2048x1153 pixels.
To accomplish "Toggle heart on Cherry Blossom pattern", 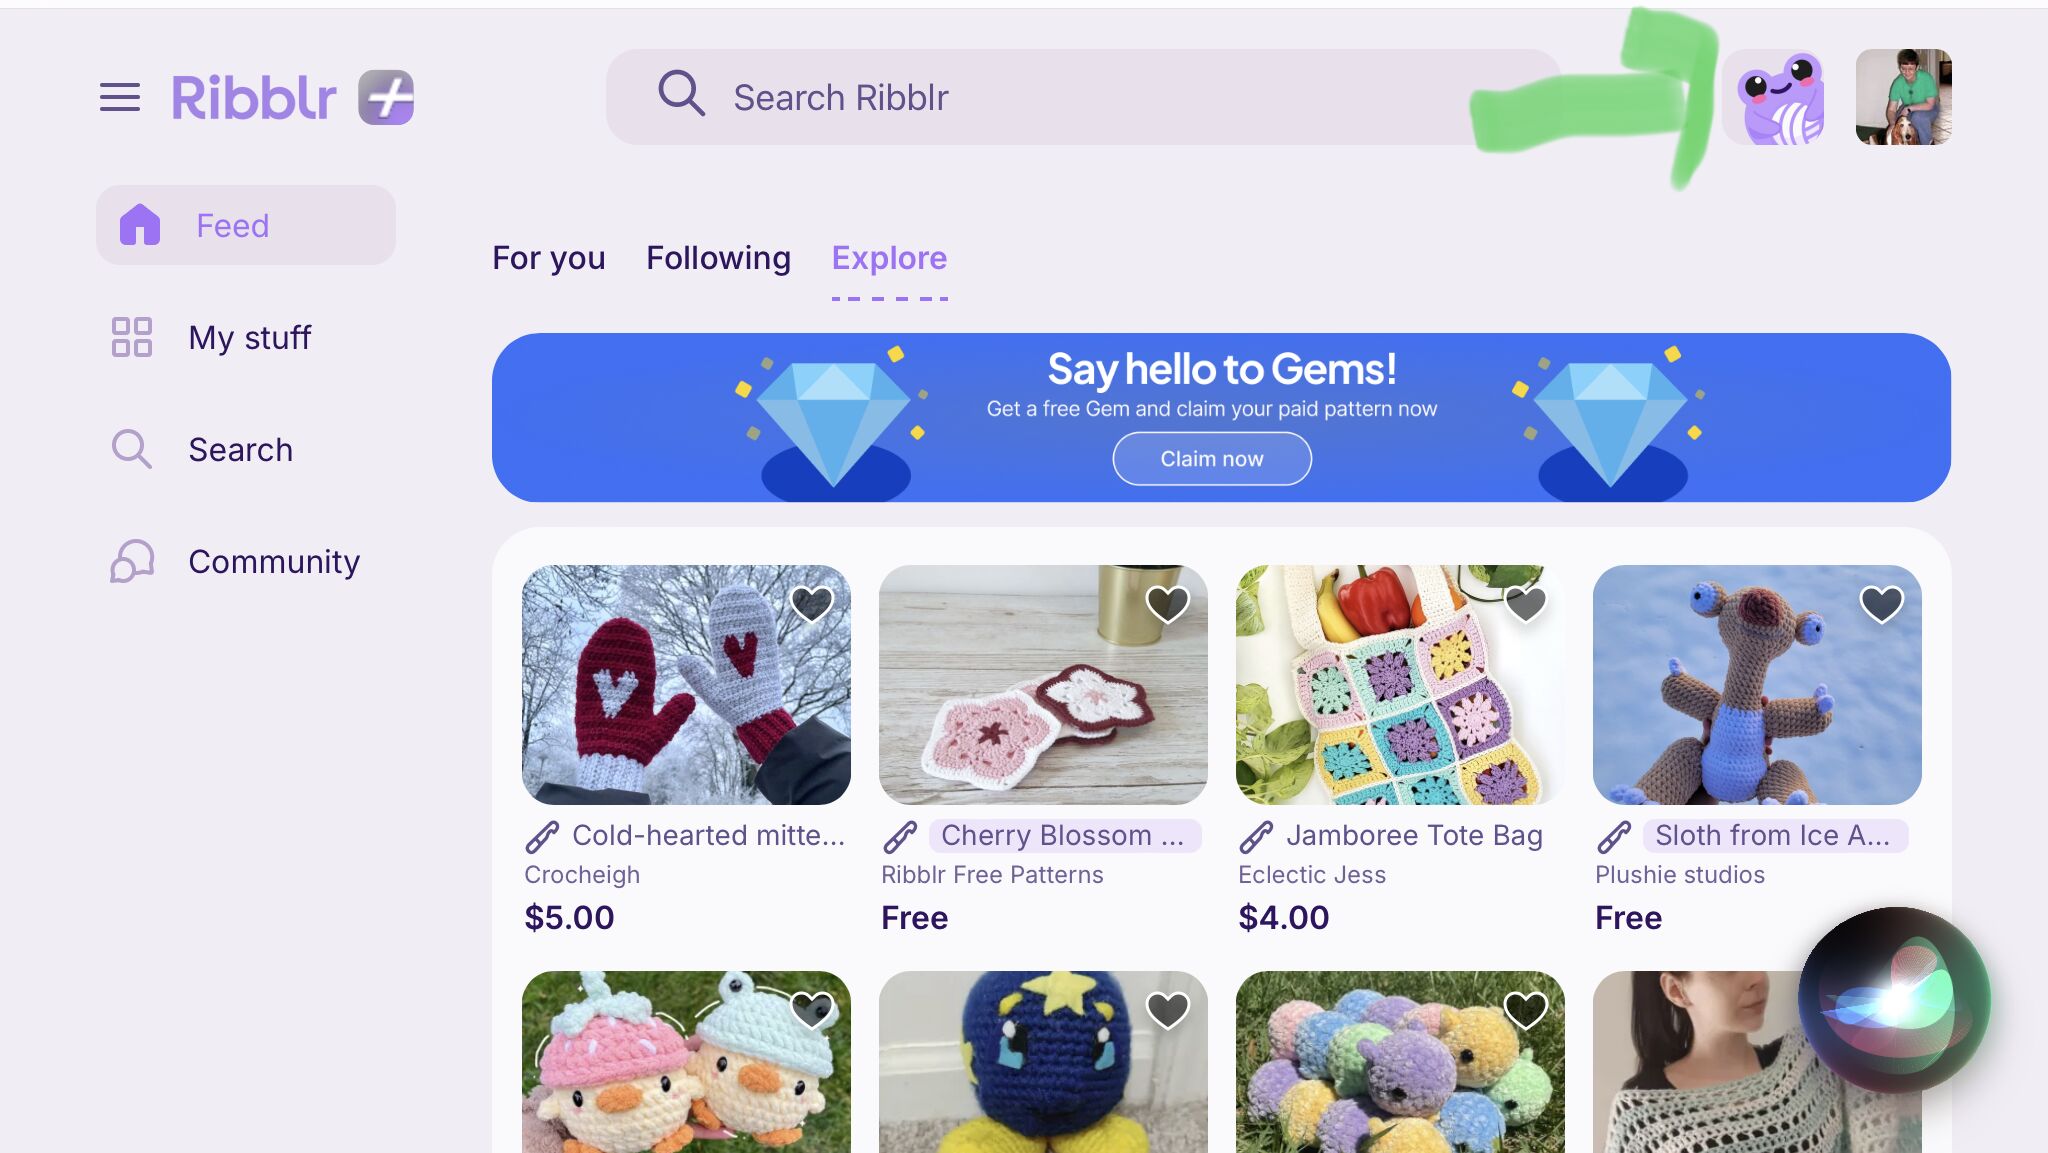I will pos(1167,604).
